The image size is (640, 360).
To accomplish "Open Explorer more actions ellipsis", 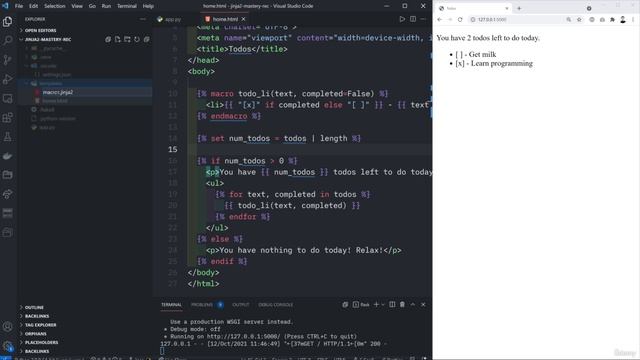I will [142, 19].
